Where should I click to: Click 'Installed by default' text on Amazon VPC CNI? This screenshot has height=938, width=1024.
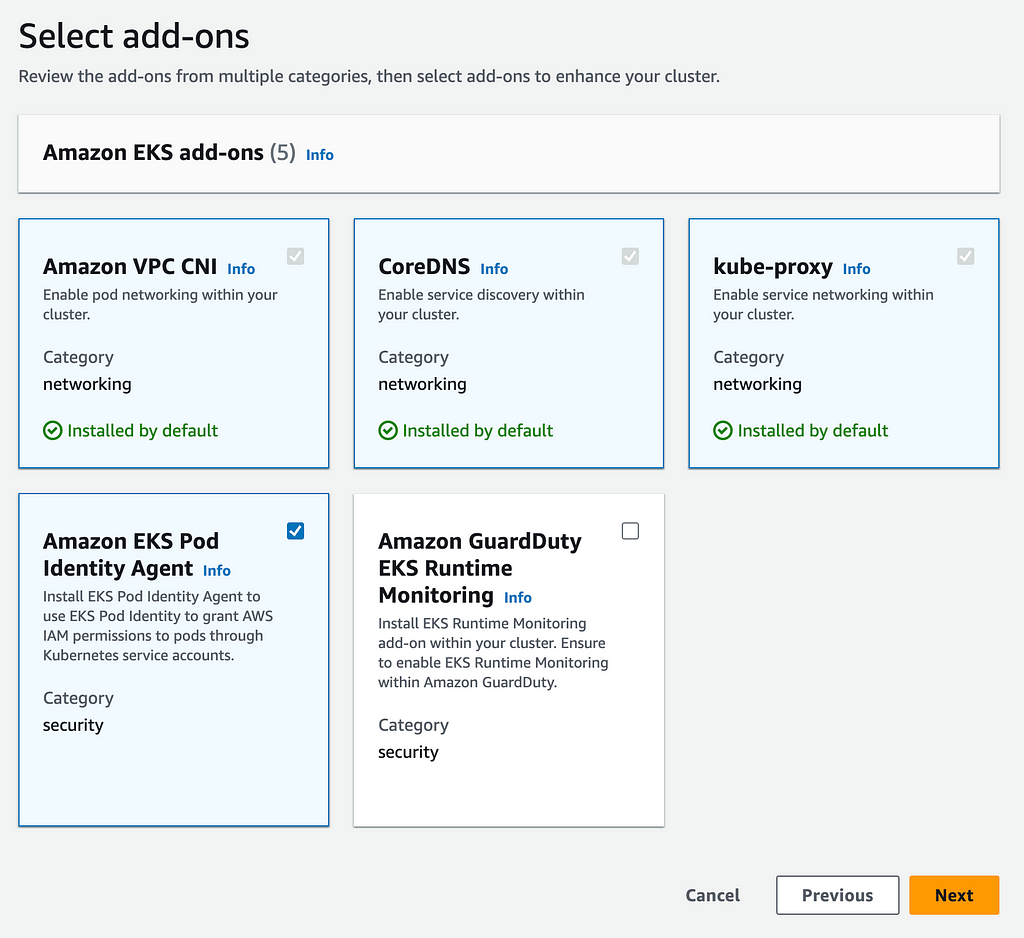[x=142, y=430]
